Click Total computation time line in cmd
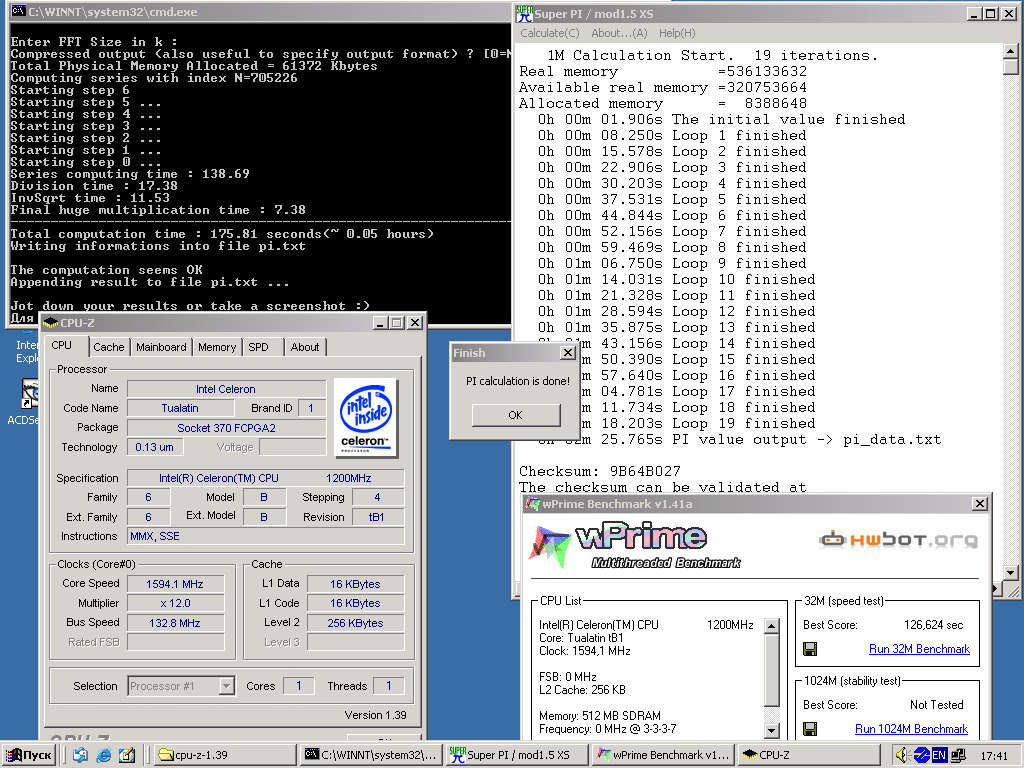This screenshot has height=768, width=1024. [222, 234]
